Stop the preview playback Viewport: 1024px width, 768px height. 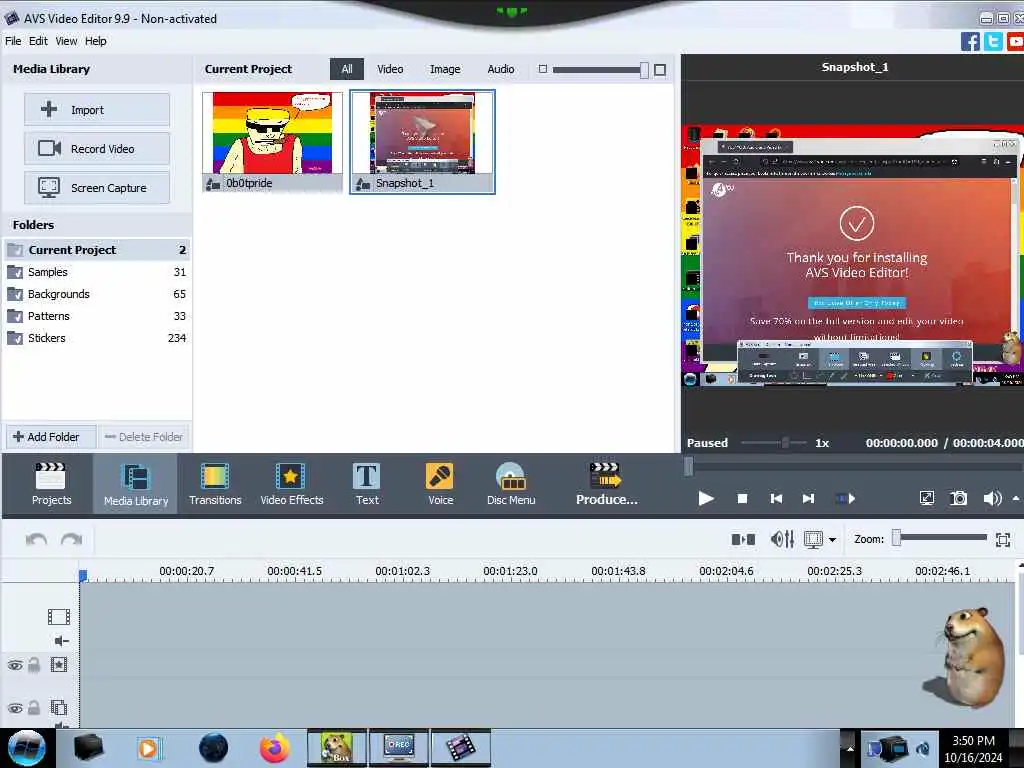(x=742, y=499)
